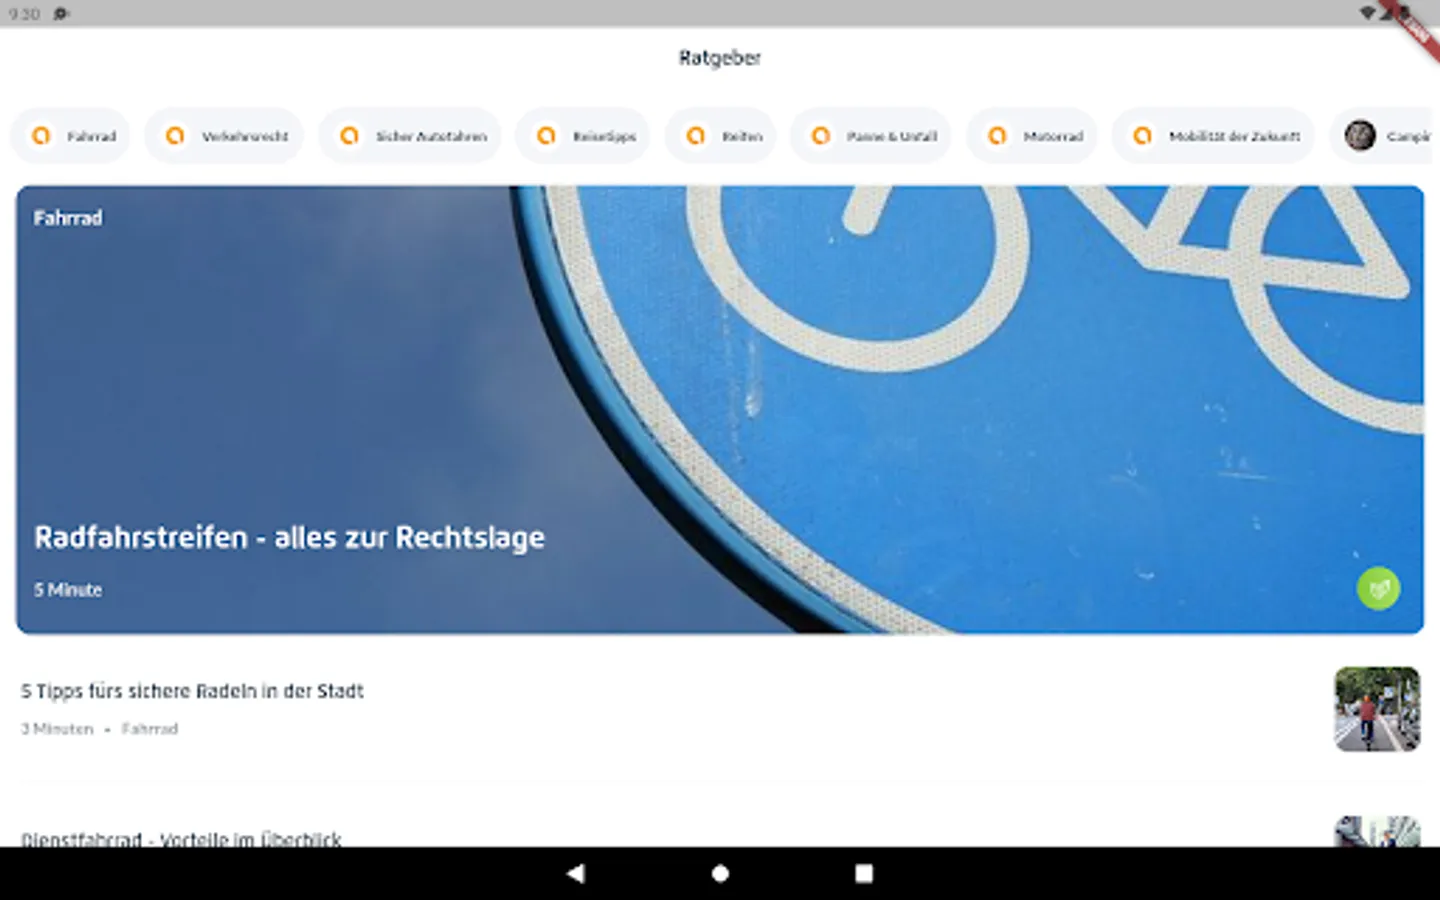Click the green leaf badge on featured article
Screen dimensions: 1440x900
click(x=1378, y=588)
